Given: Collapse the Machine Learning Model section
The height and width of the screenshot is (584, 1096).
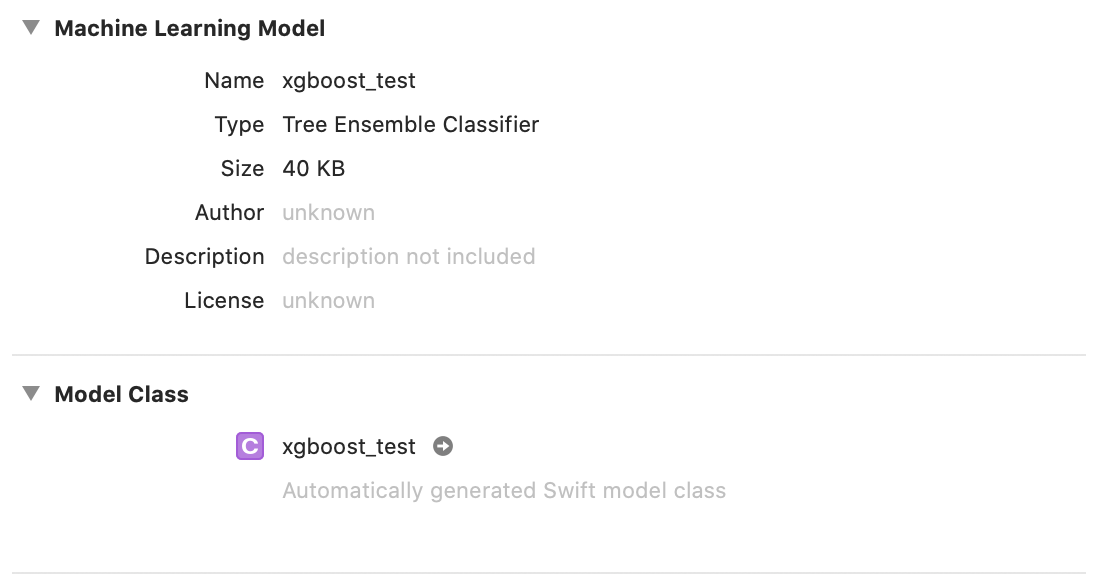Looking at the screenshot, I should pyautogui.click(x=31, y=28).
